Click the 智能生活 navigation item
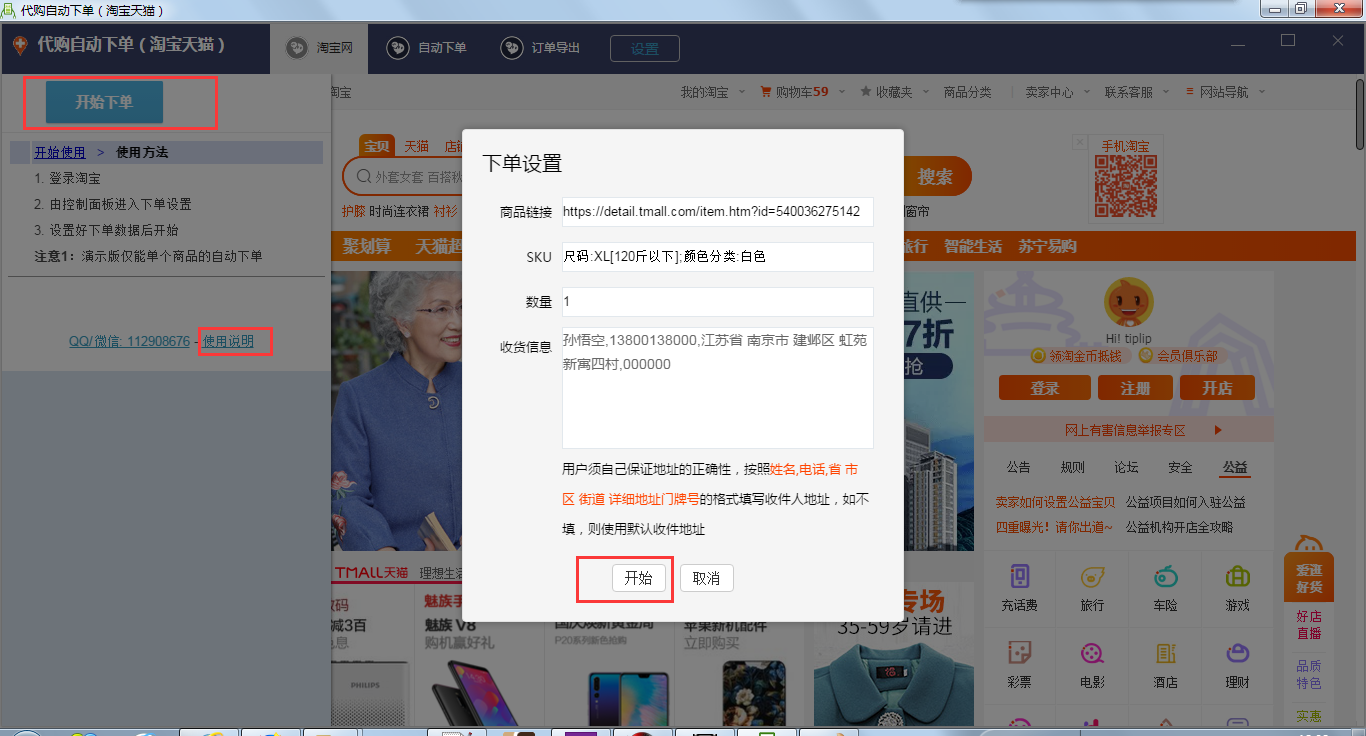This screenshot has width=1366, height=736. (x=973, y=246)
